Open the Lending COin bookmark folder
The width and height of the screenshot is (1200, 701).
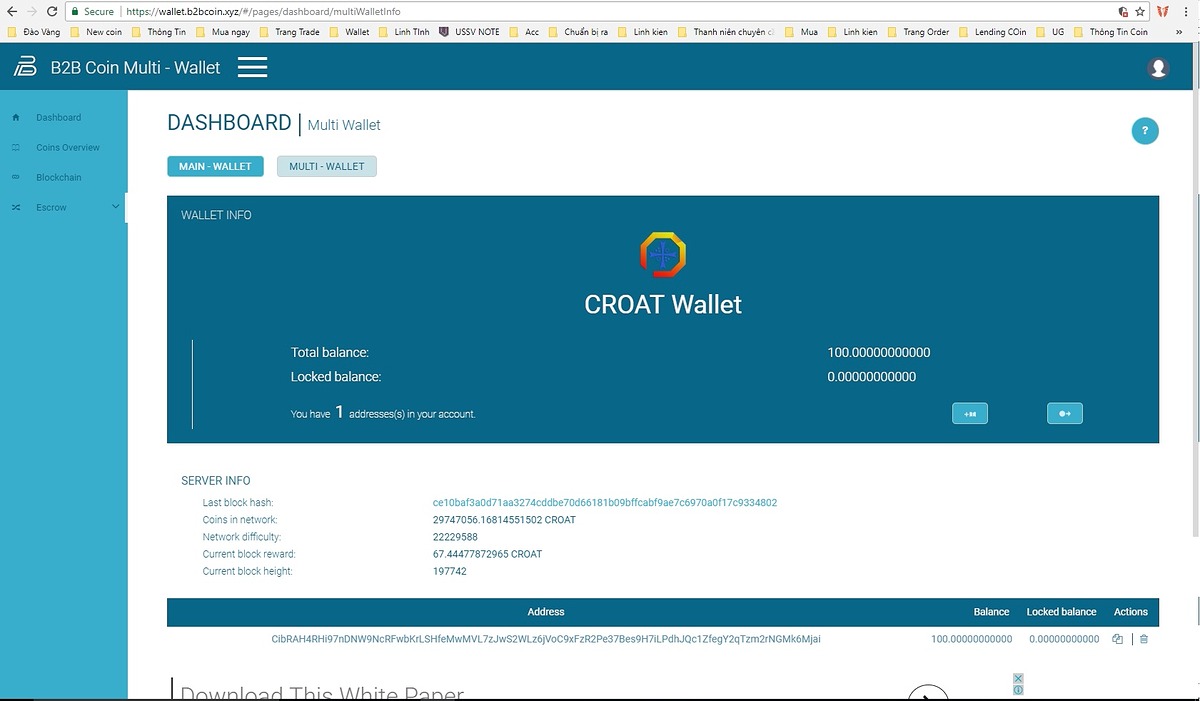click(991, 32)
